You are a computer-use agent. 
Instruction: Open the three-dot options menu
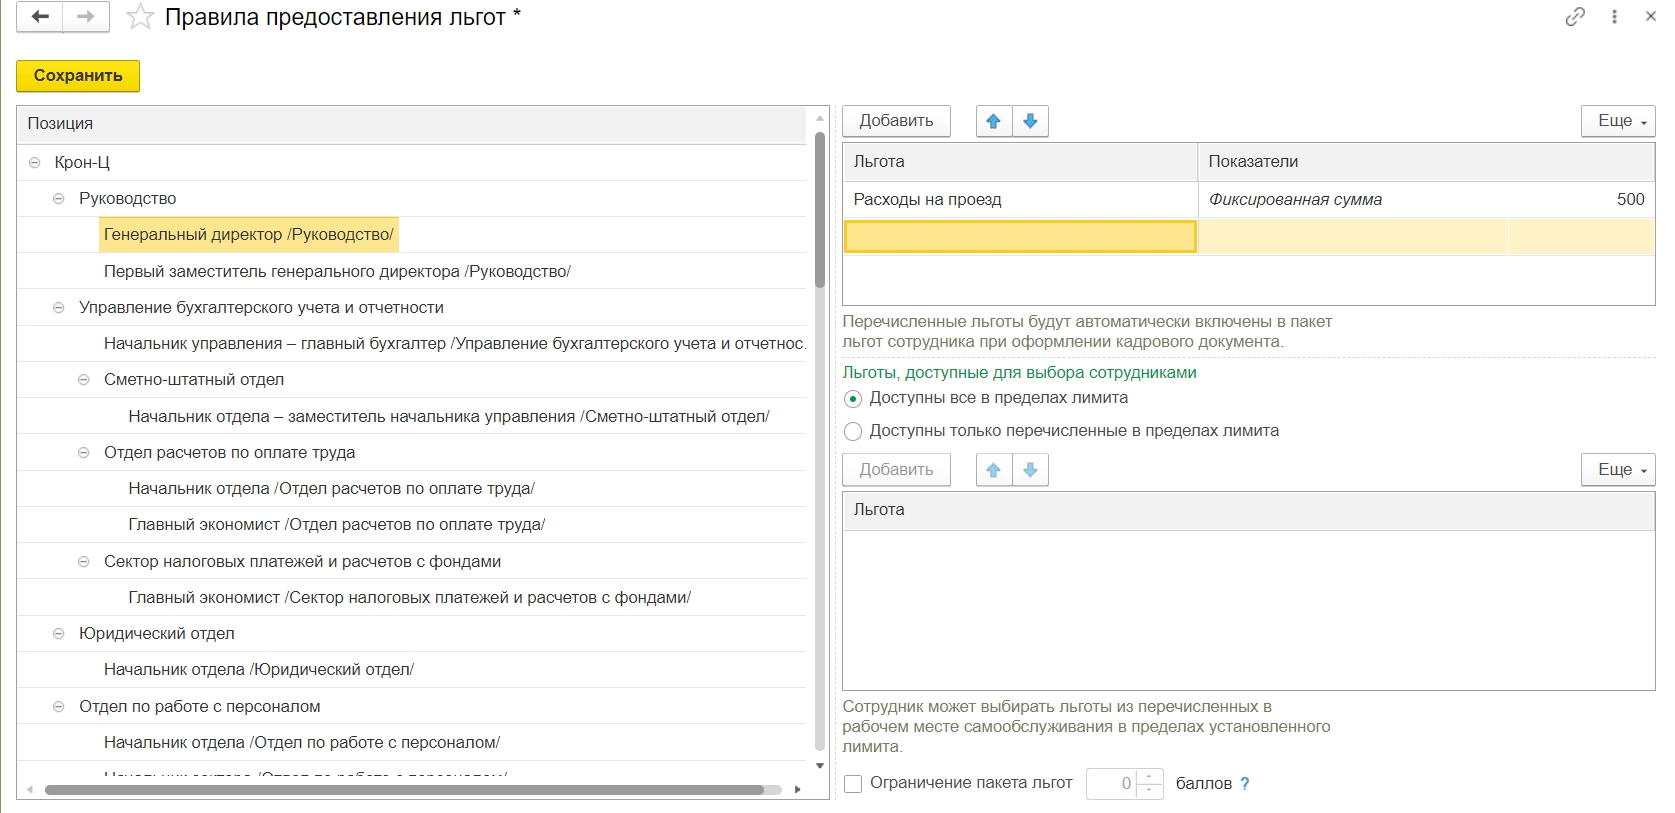click(1614, 17)
